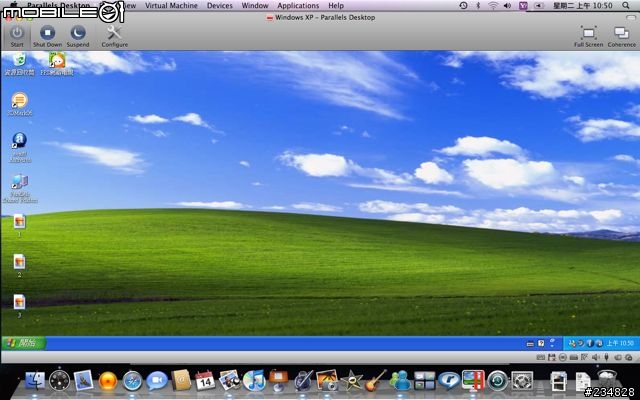Click the Parallels Desktop icon in Dock
Viewport: 640px width, 400px height.
(x=473, y=380)
